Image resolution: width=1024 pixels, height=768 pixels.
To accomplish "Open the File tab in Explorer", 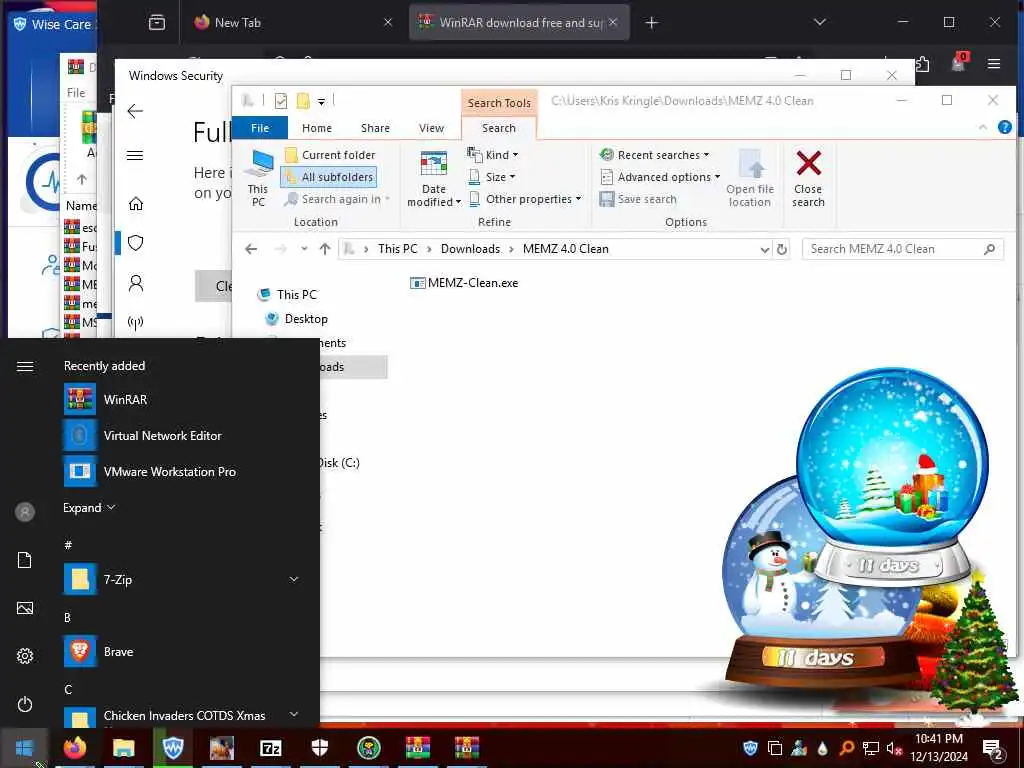I will coord(260,128).
